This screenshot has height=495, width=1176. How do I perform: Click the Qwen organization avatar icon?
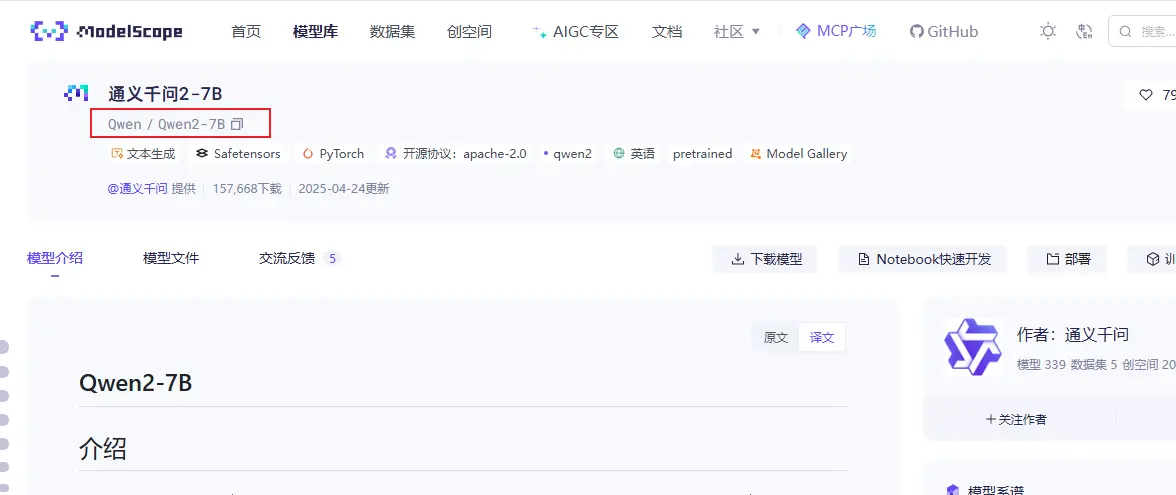click(x=76, y=94)
